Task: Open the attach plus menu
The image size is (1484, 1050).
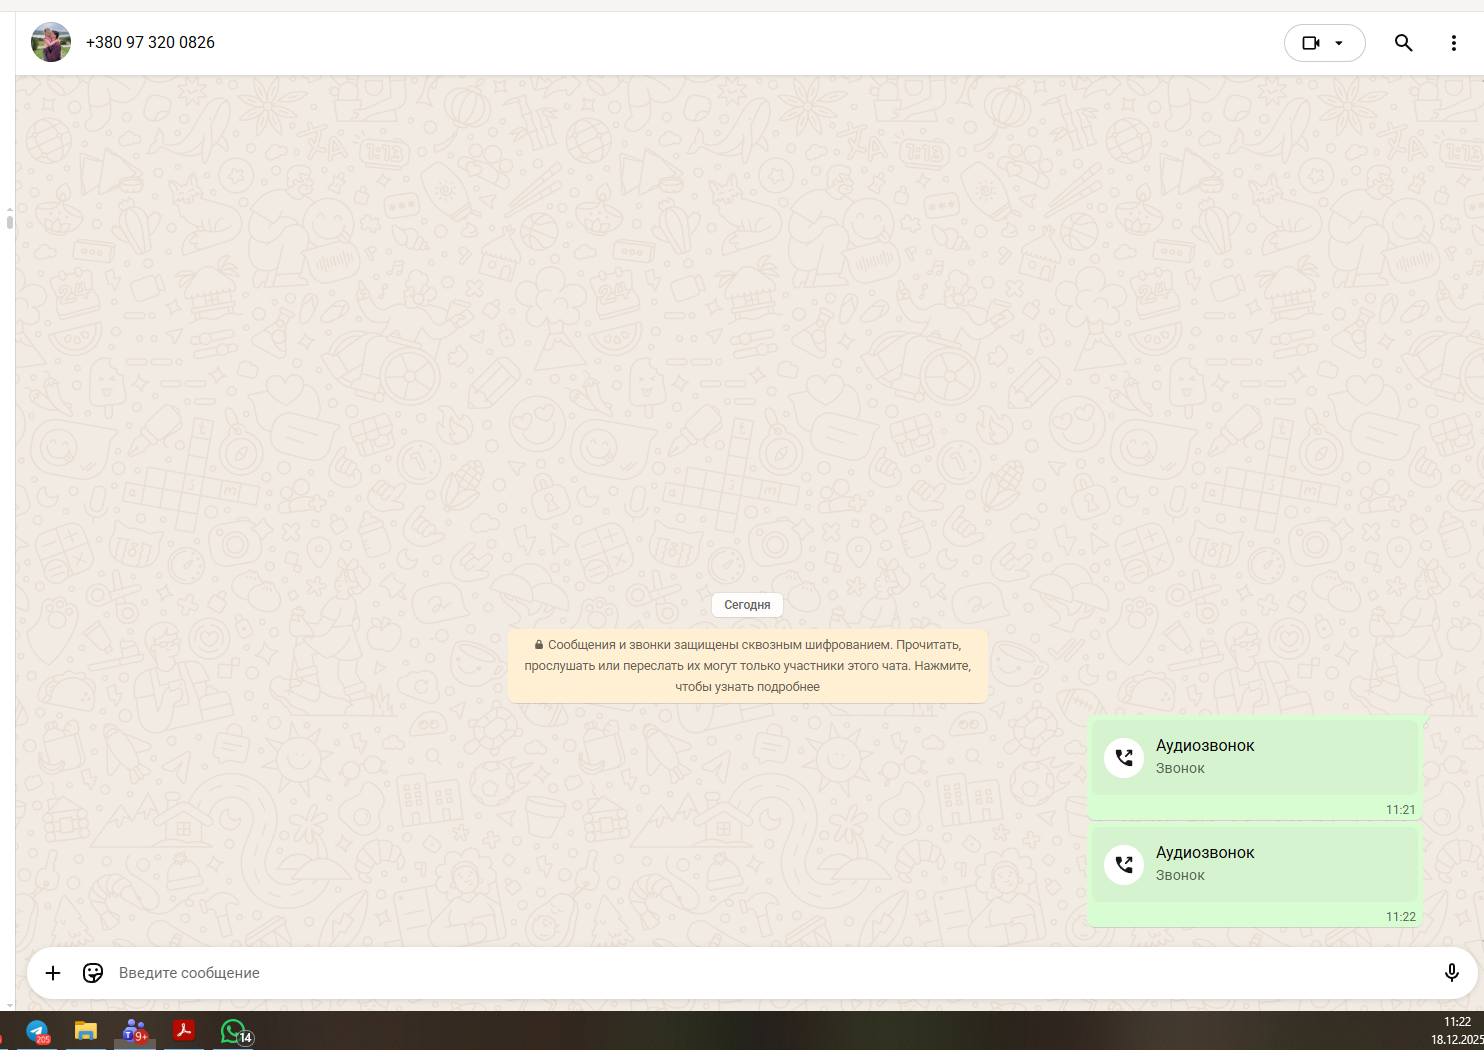Action: [x=53, y=973]
